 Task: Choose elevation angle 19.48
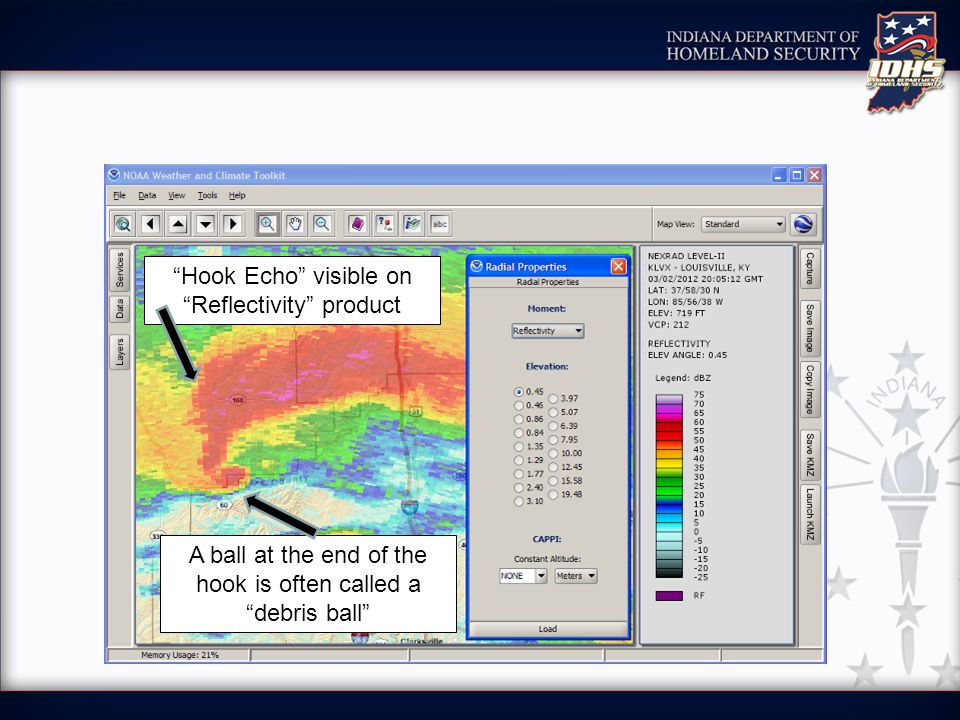point(553,495)
